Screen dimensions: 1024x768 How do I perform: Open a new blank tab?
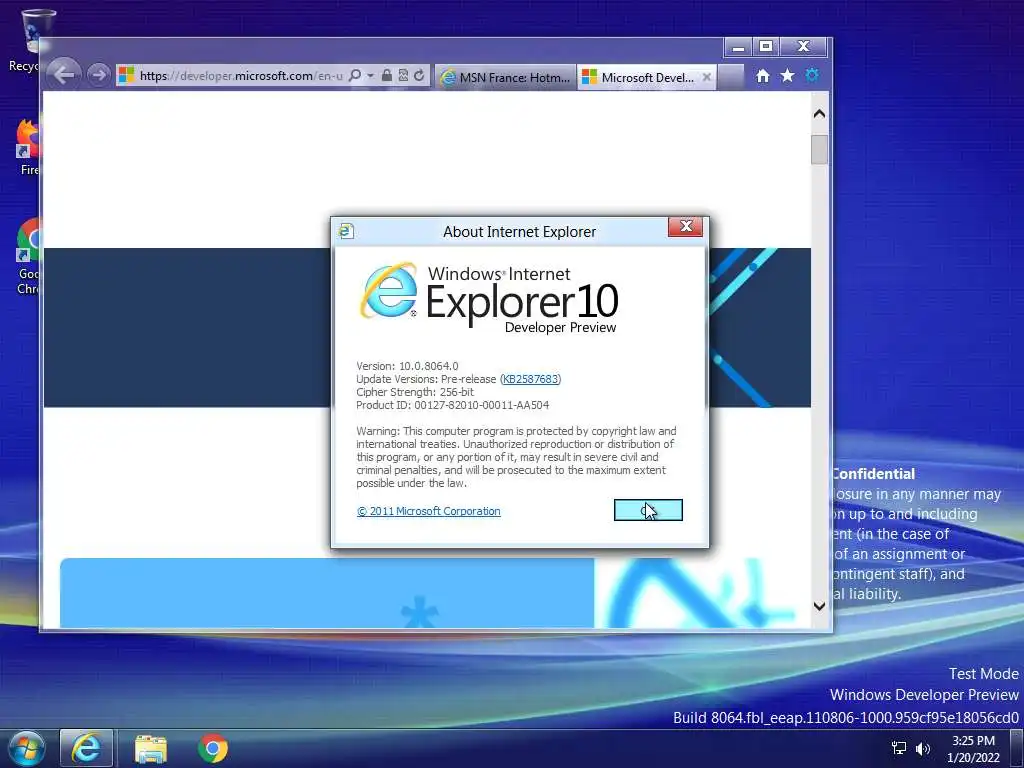731,76
